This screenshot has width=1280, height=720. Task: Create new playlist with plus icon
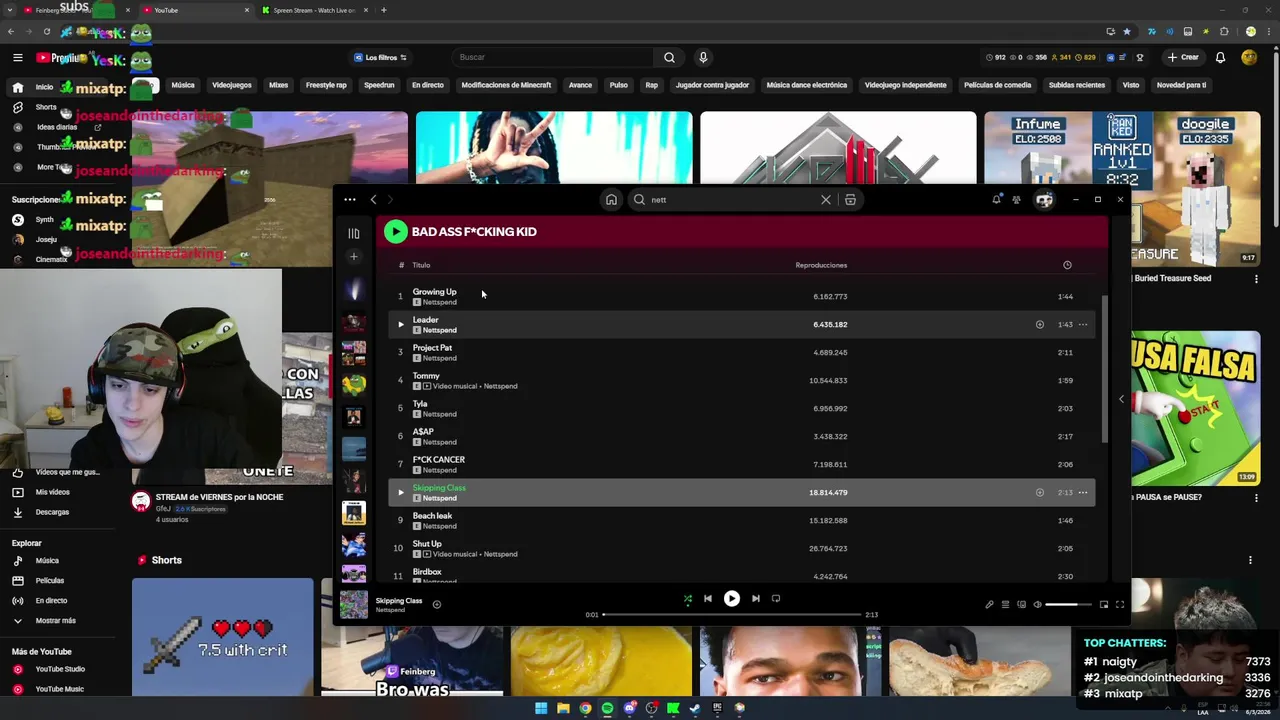tap(353, 256)
